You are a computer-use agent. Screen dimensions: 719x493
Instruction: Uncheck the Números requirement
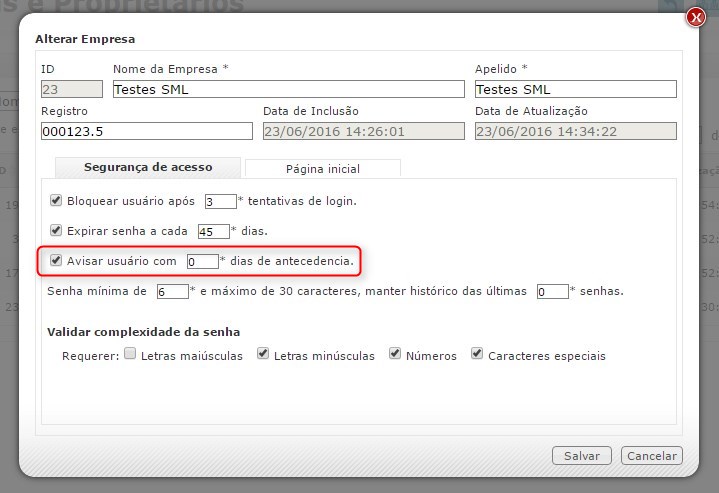(395, 355)
